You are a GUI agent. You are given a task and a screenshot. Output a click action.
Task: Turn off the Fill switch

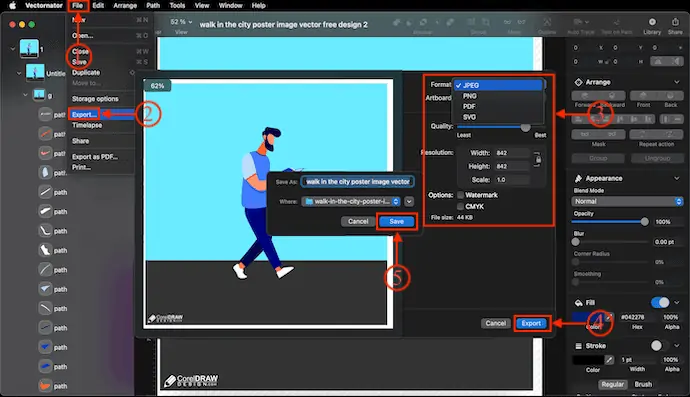(x=660, y=302)
